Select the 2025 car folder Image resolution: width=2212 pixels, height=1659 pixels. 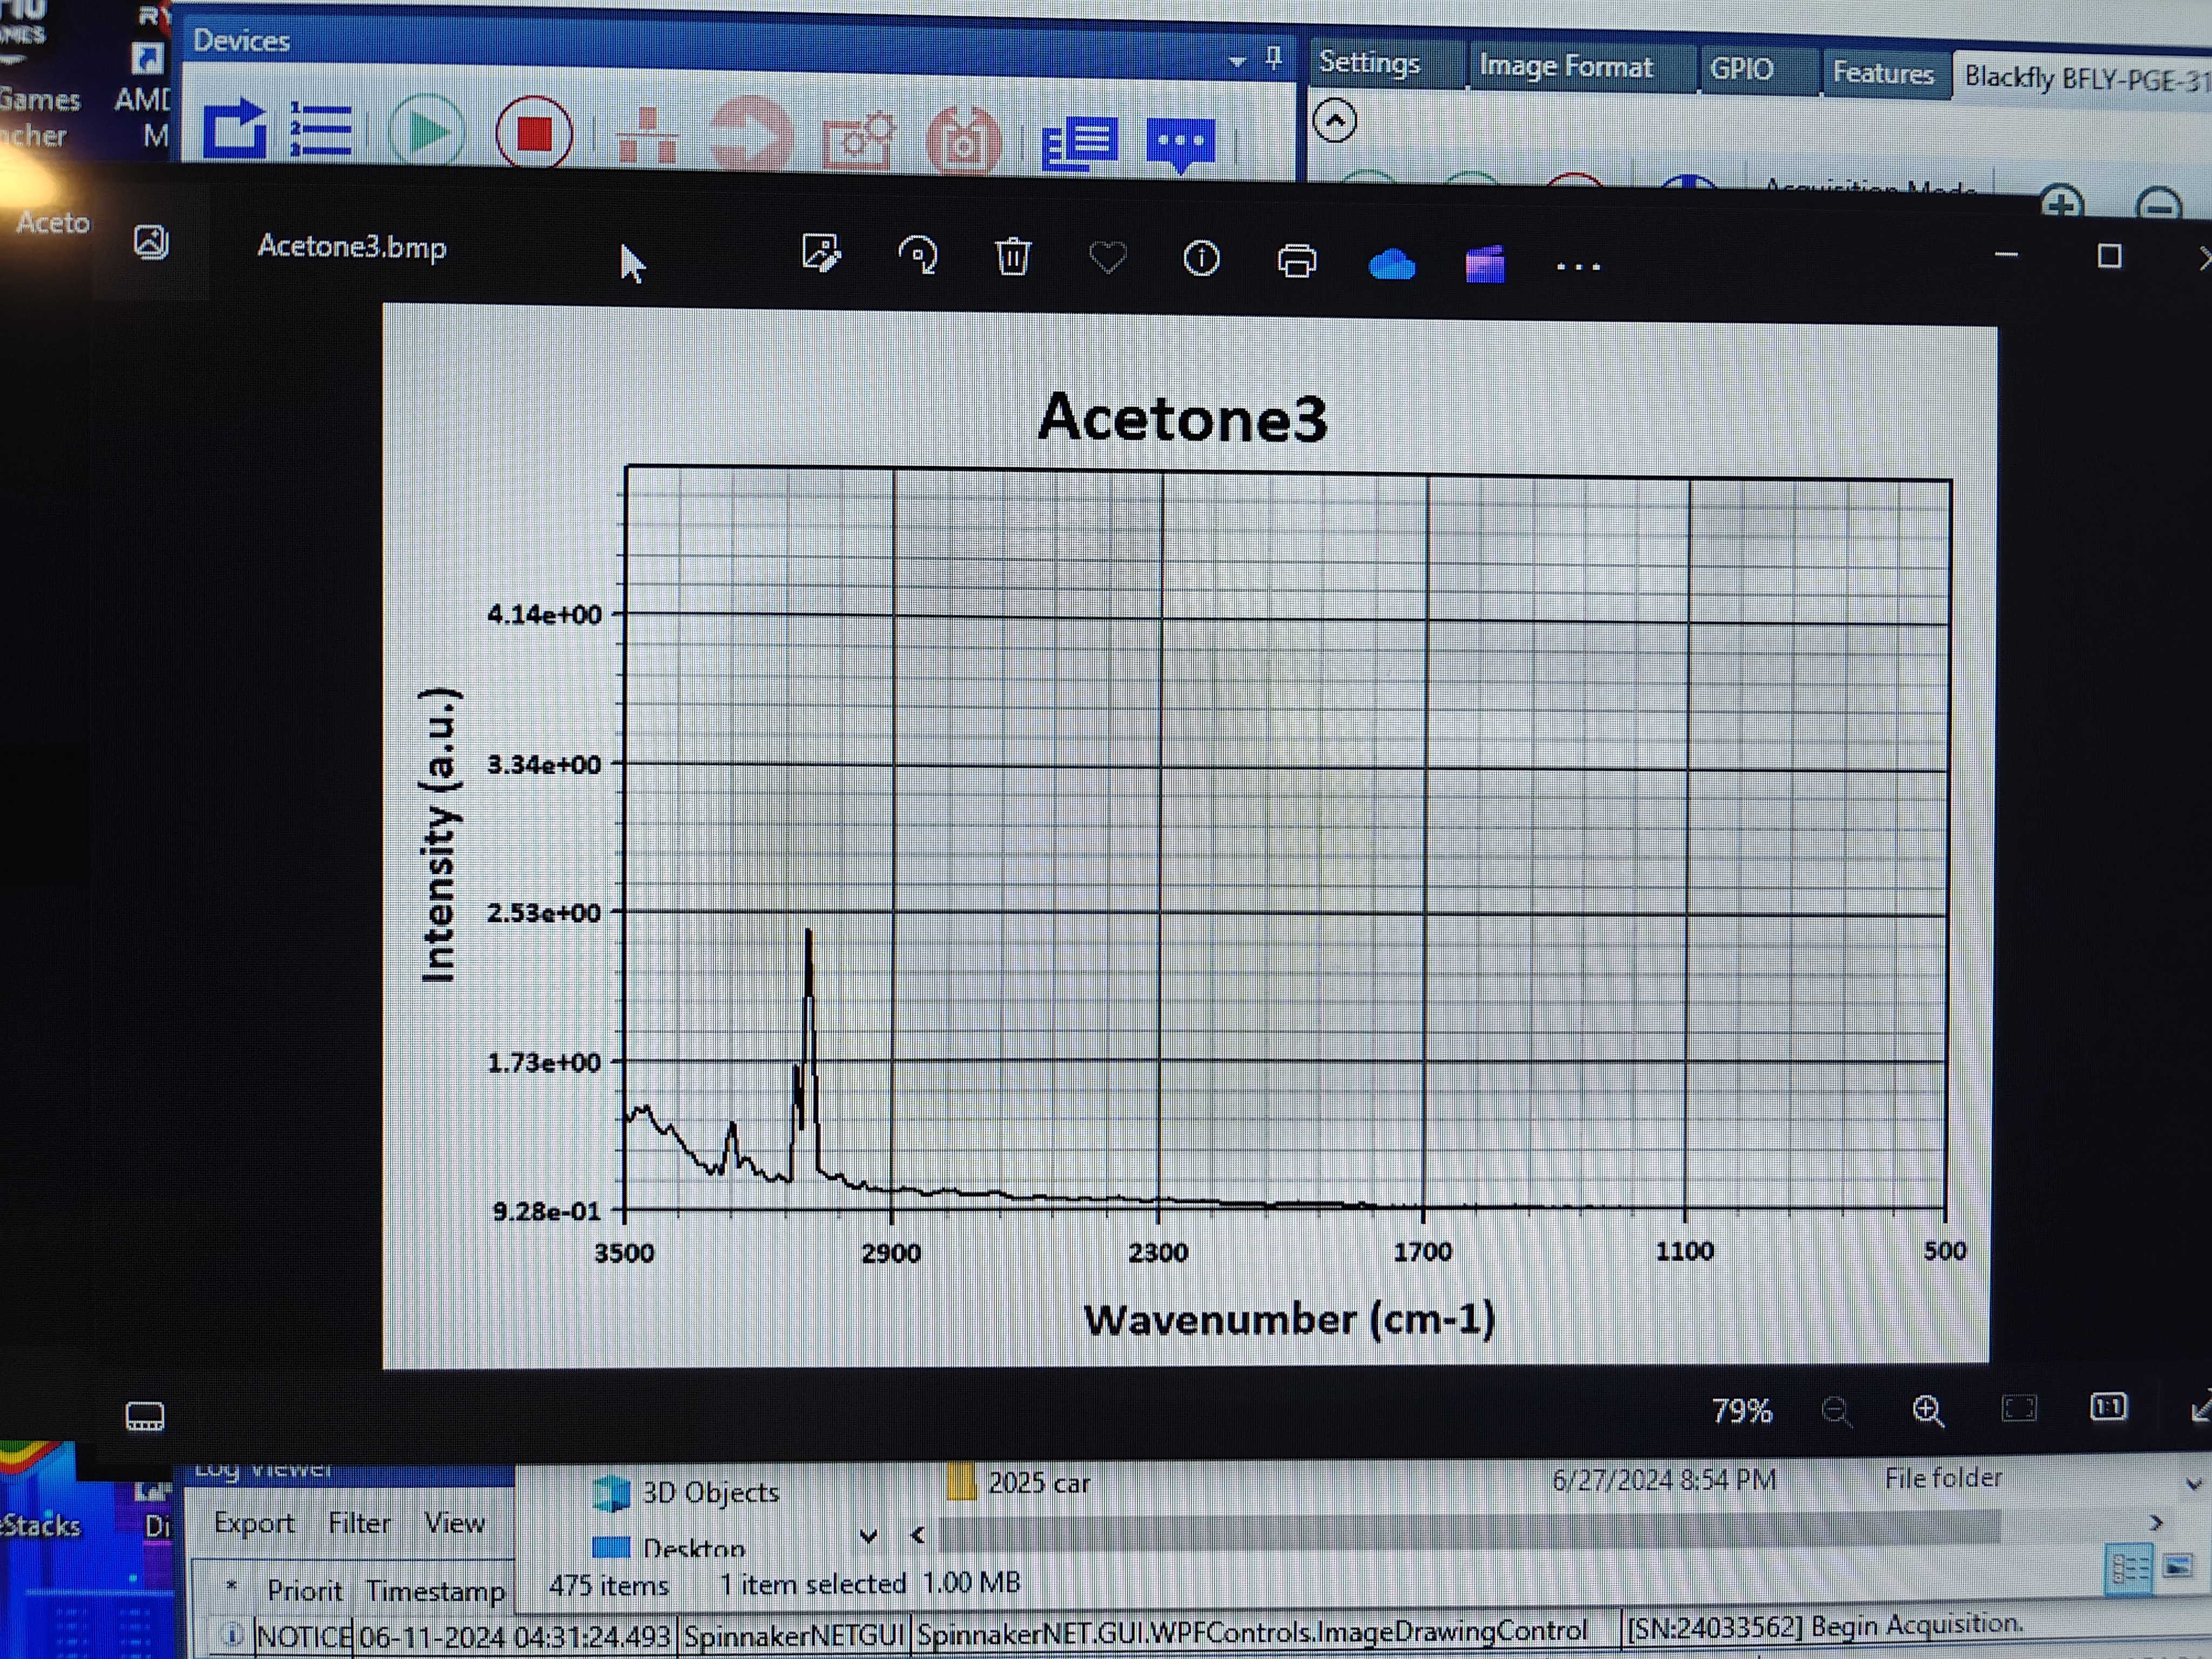point(1037,1483)
